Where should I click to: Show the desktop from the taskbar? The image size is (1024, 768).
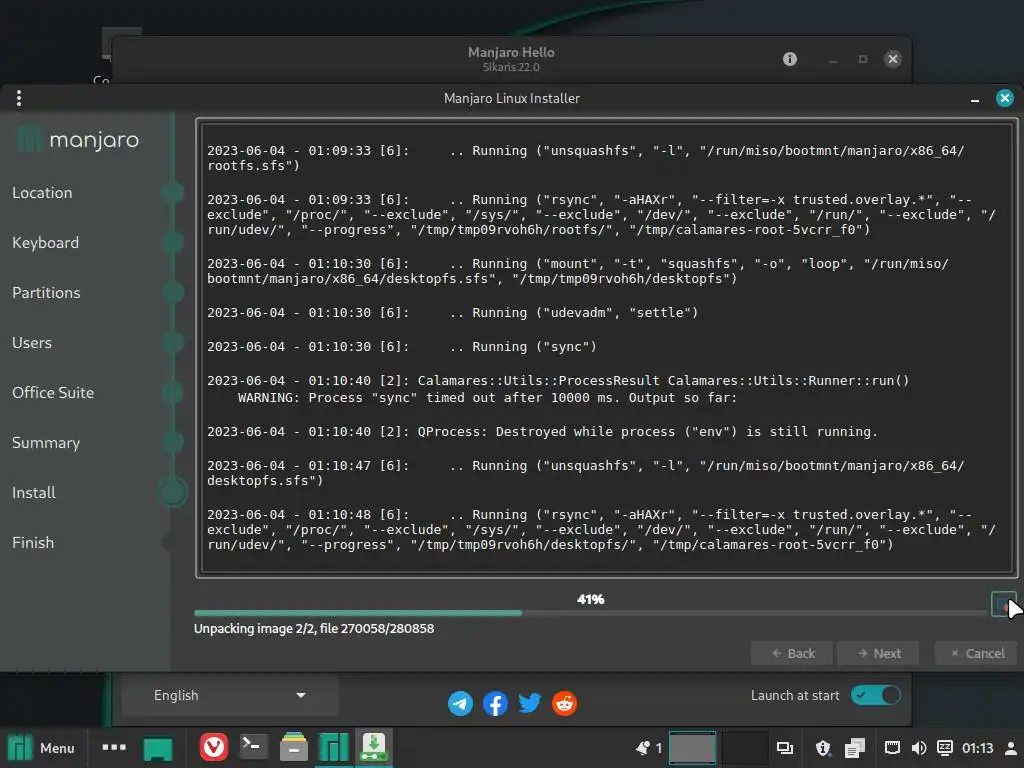pyautogui.click(x=158, y=749)
